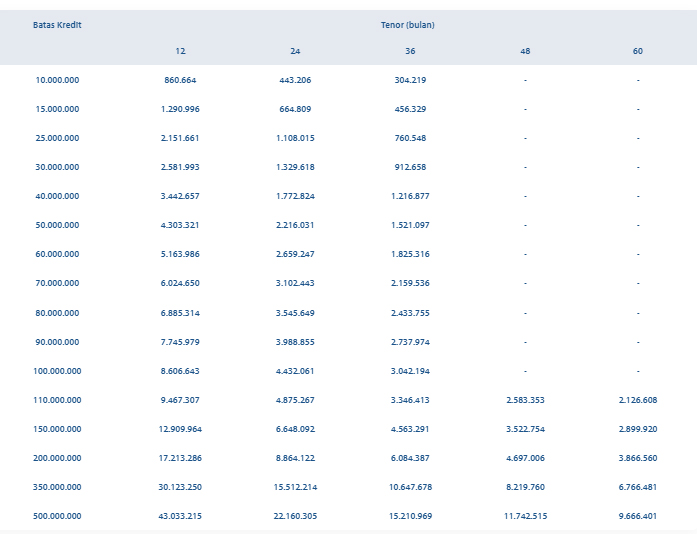
Task: Select the 36-month tenor column header
Action: 410,51
